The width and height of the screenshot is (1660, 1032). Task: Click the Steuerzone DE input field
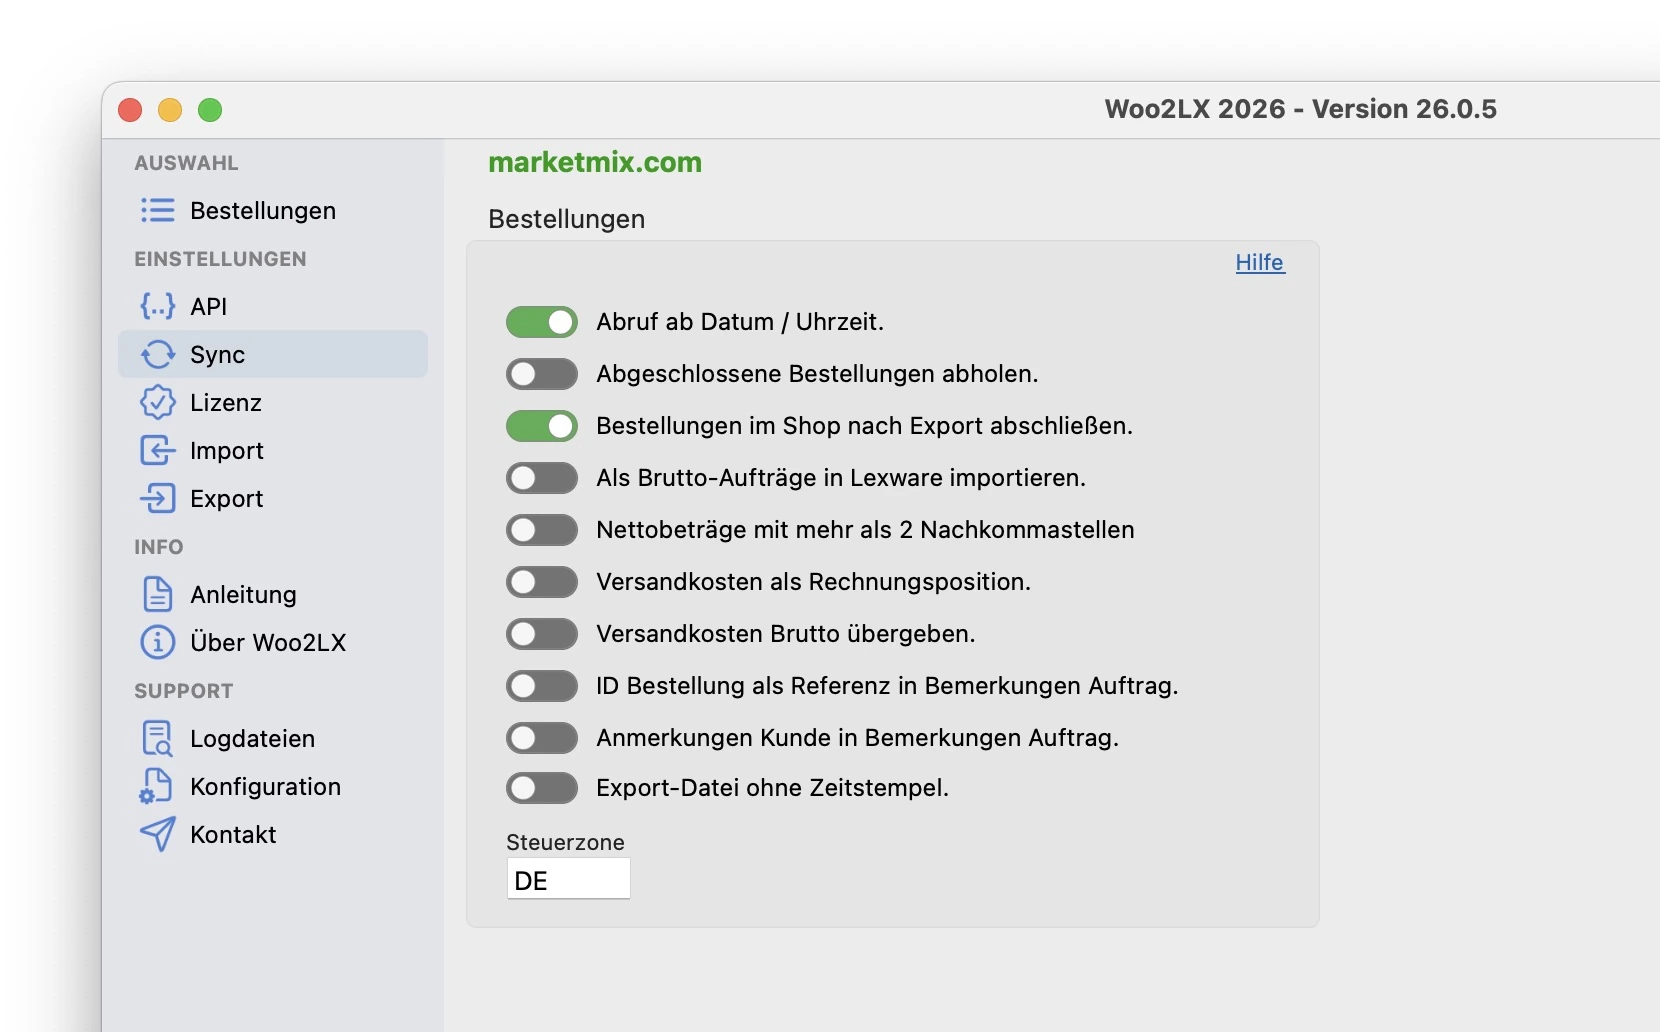pos(568,879)
